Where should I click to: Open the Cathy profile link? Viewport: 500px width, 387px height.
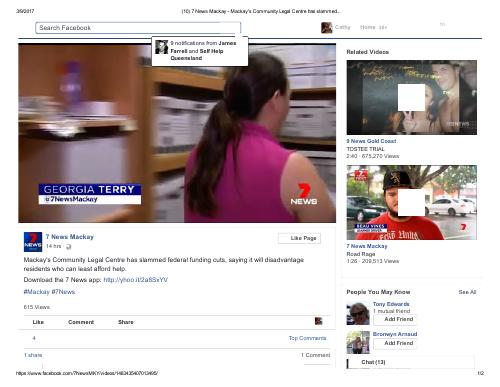342,27
